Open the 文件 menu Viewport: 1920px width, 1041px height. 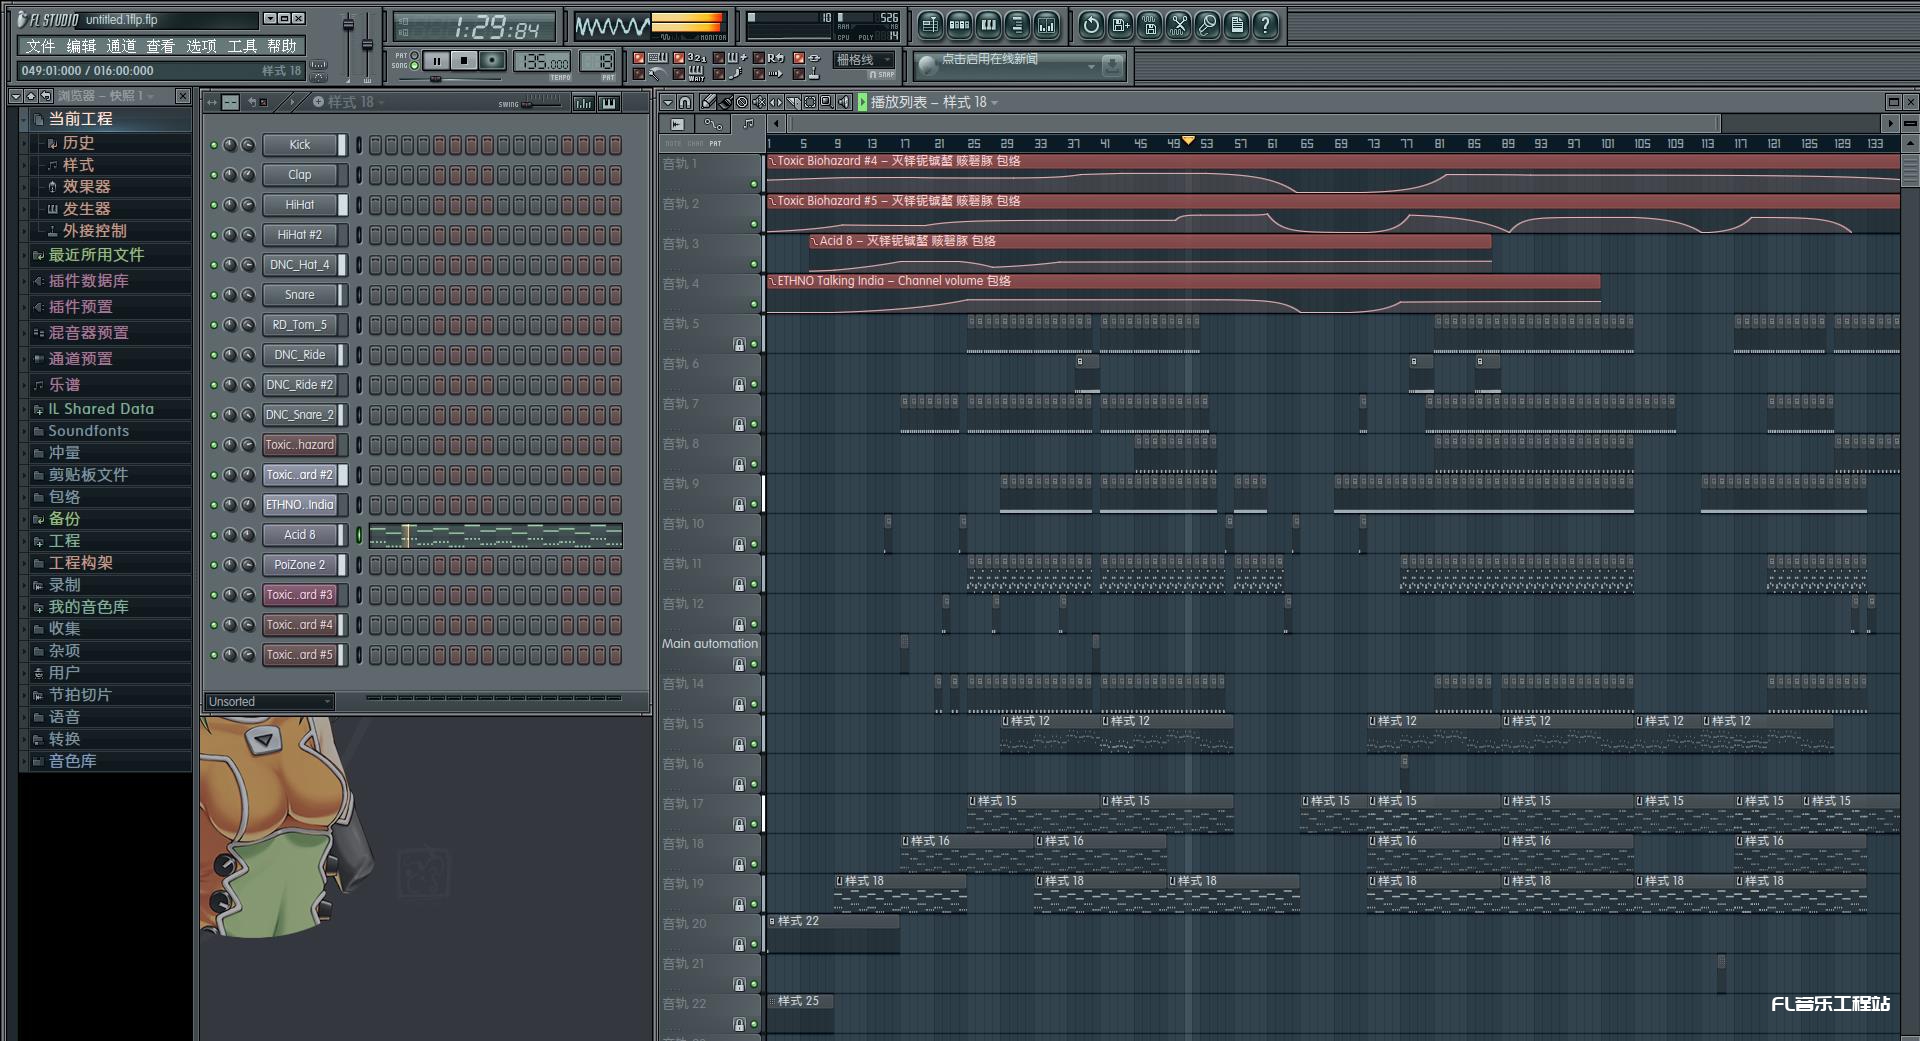pos(40,46)
